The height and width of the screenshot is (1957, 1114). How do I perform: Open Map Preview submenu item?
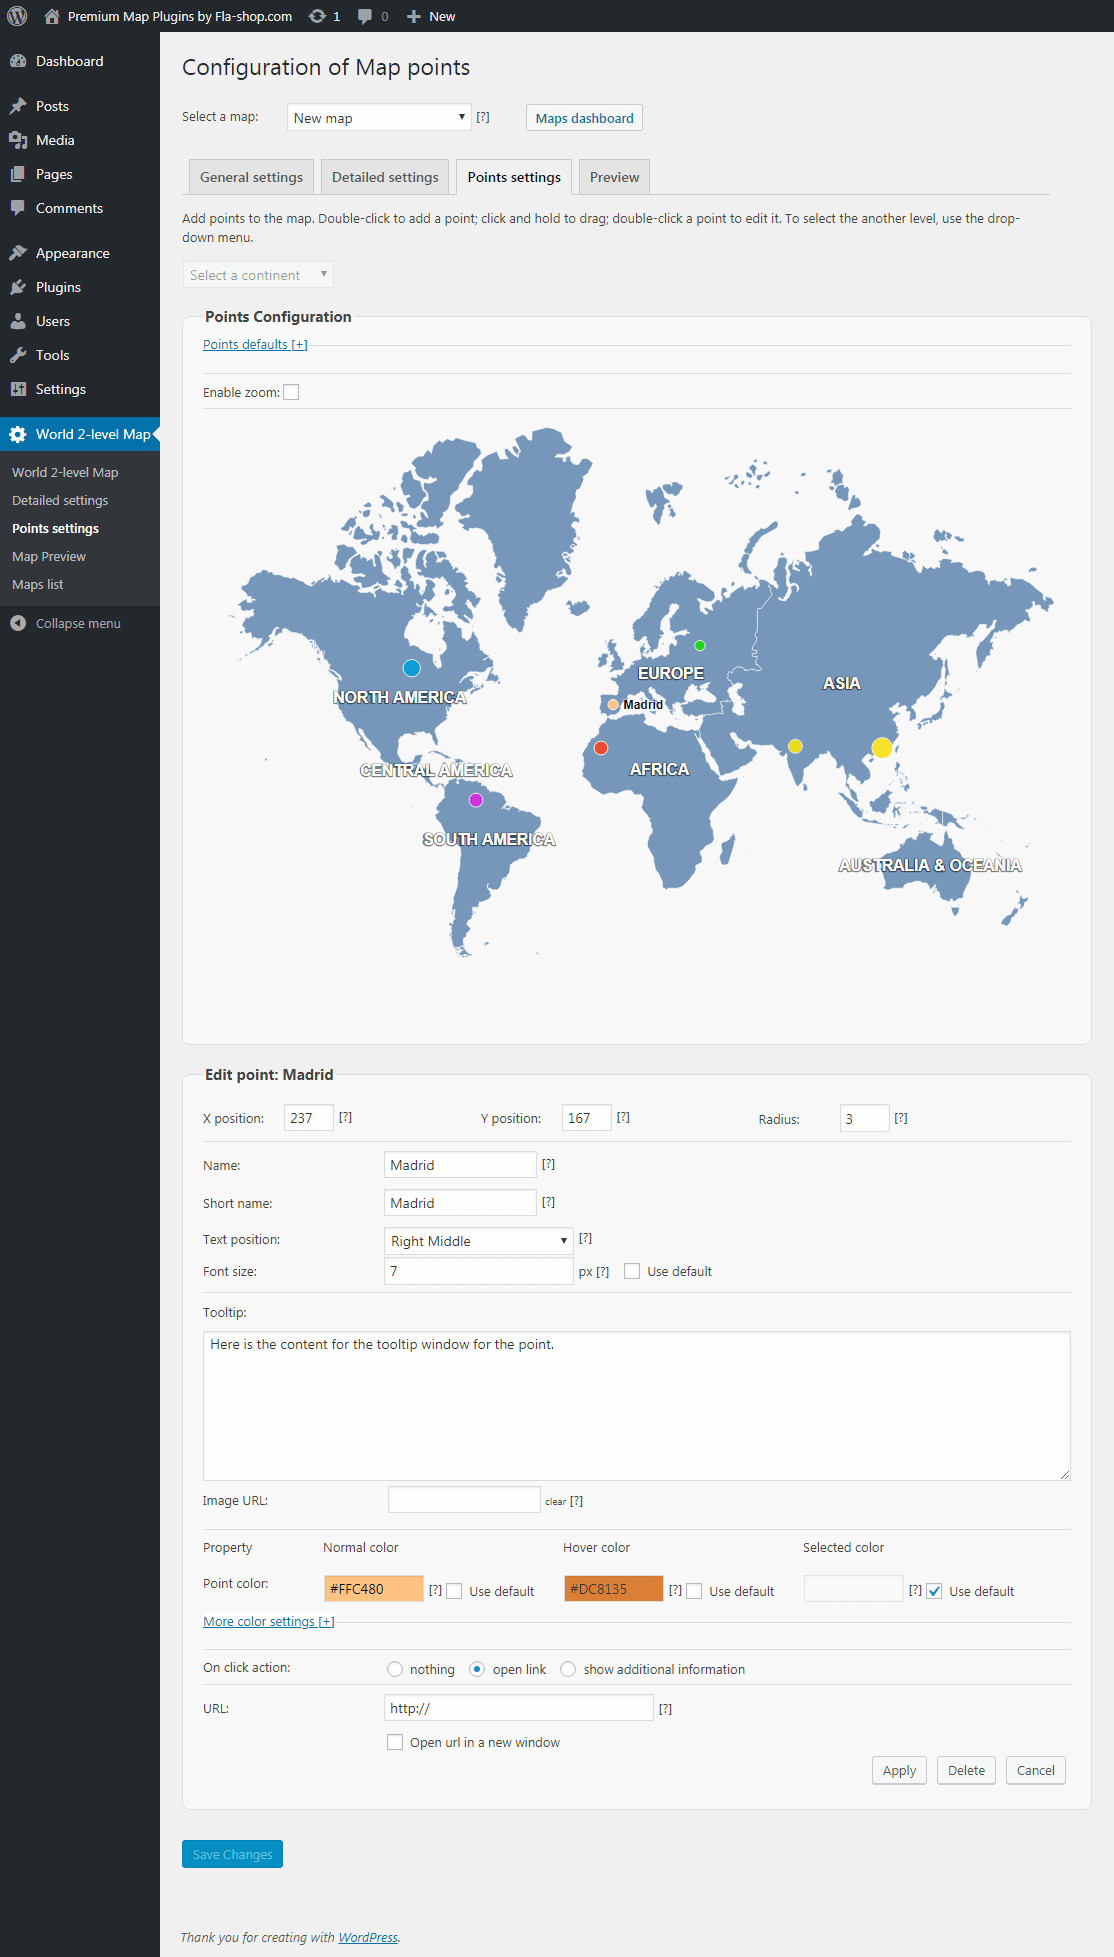49,556
